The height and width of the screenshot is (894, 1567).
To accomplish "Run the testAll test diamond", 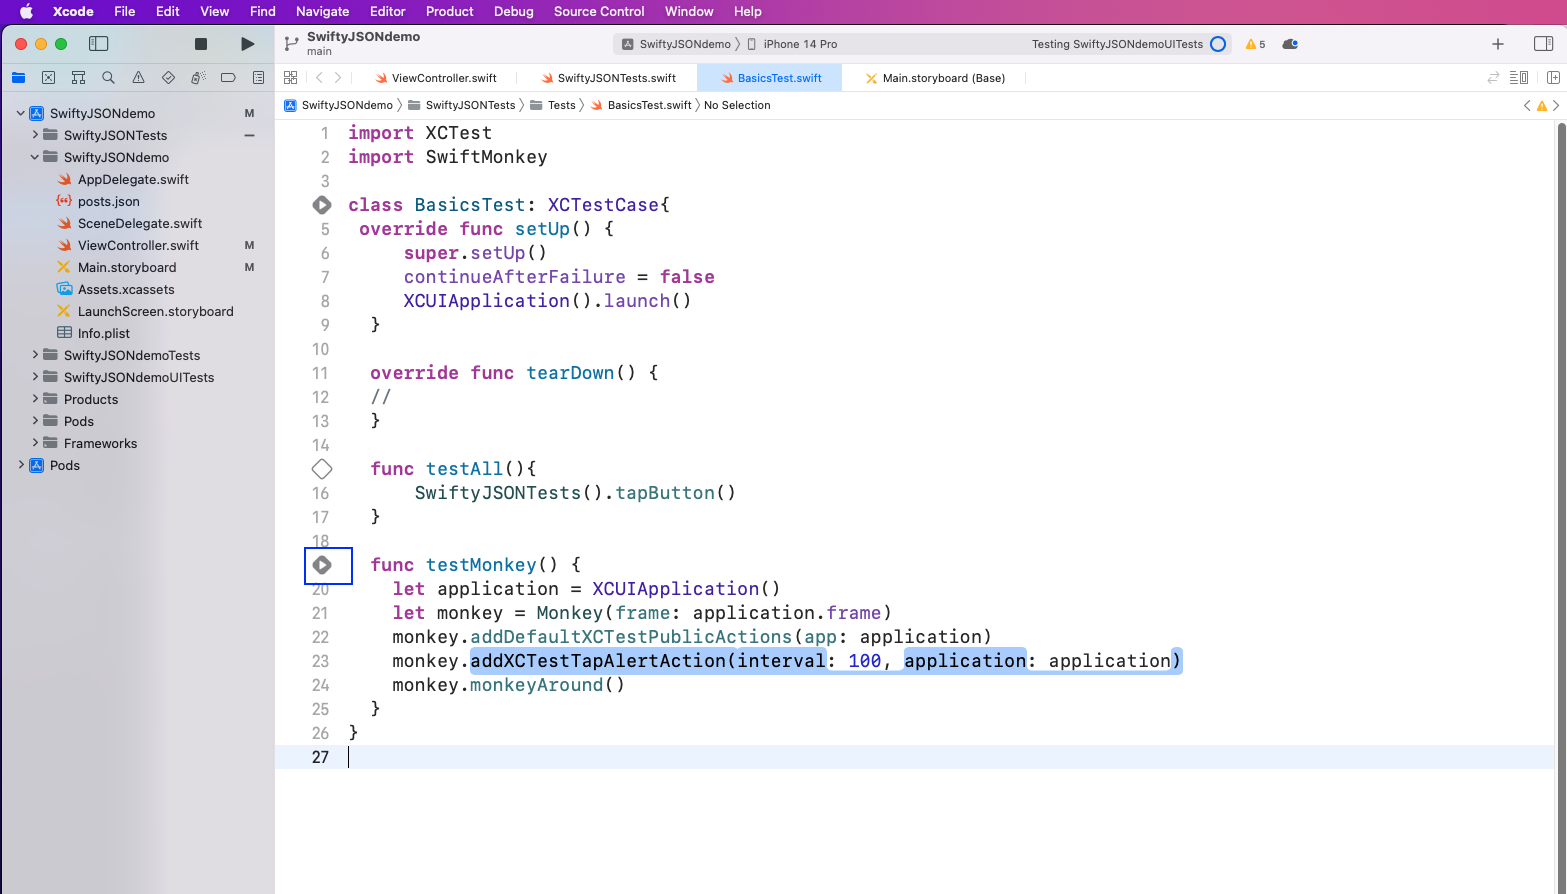I will click(x=322, y=469).
